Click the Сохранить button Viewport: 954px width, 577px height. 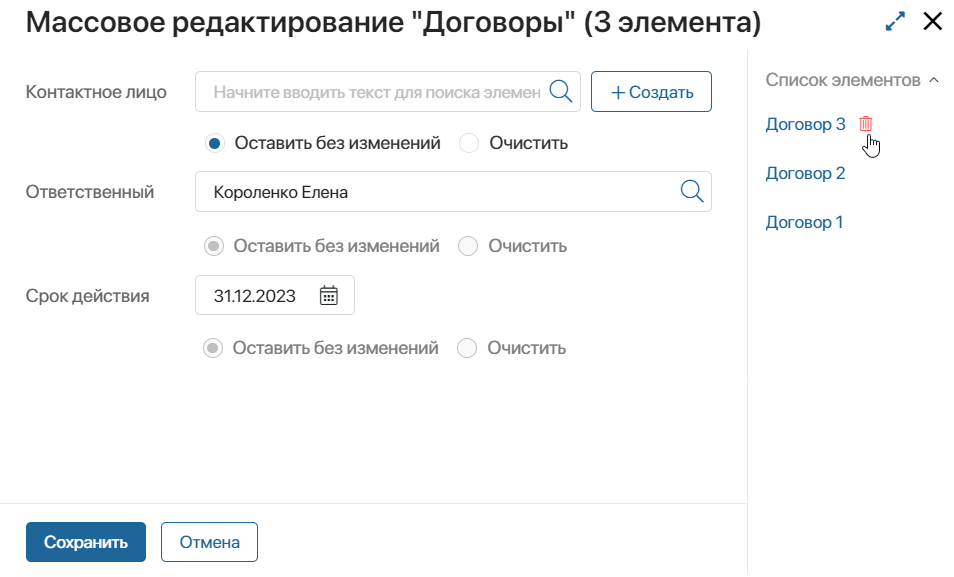coord(86,542)
